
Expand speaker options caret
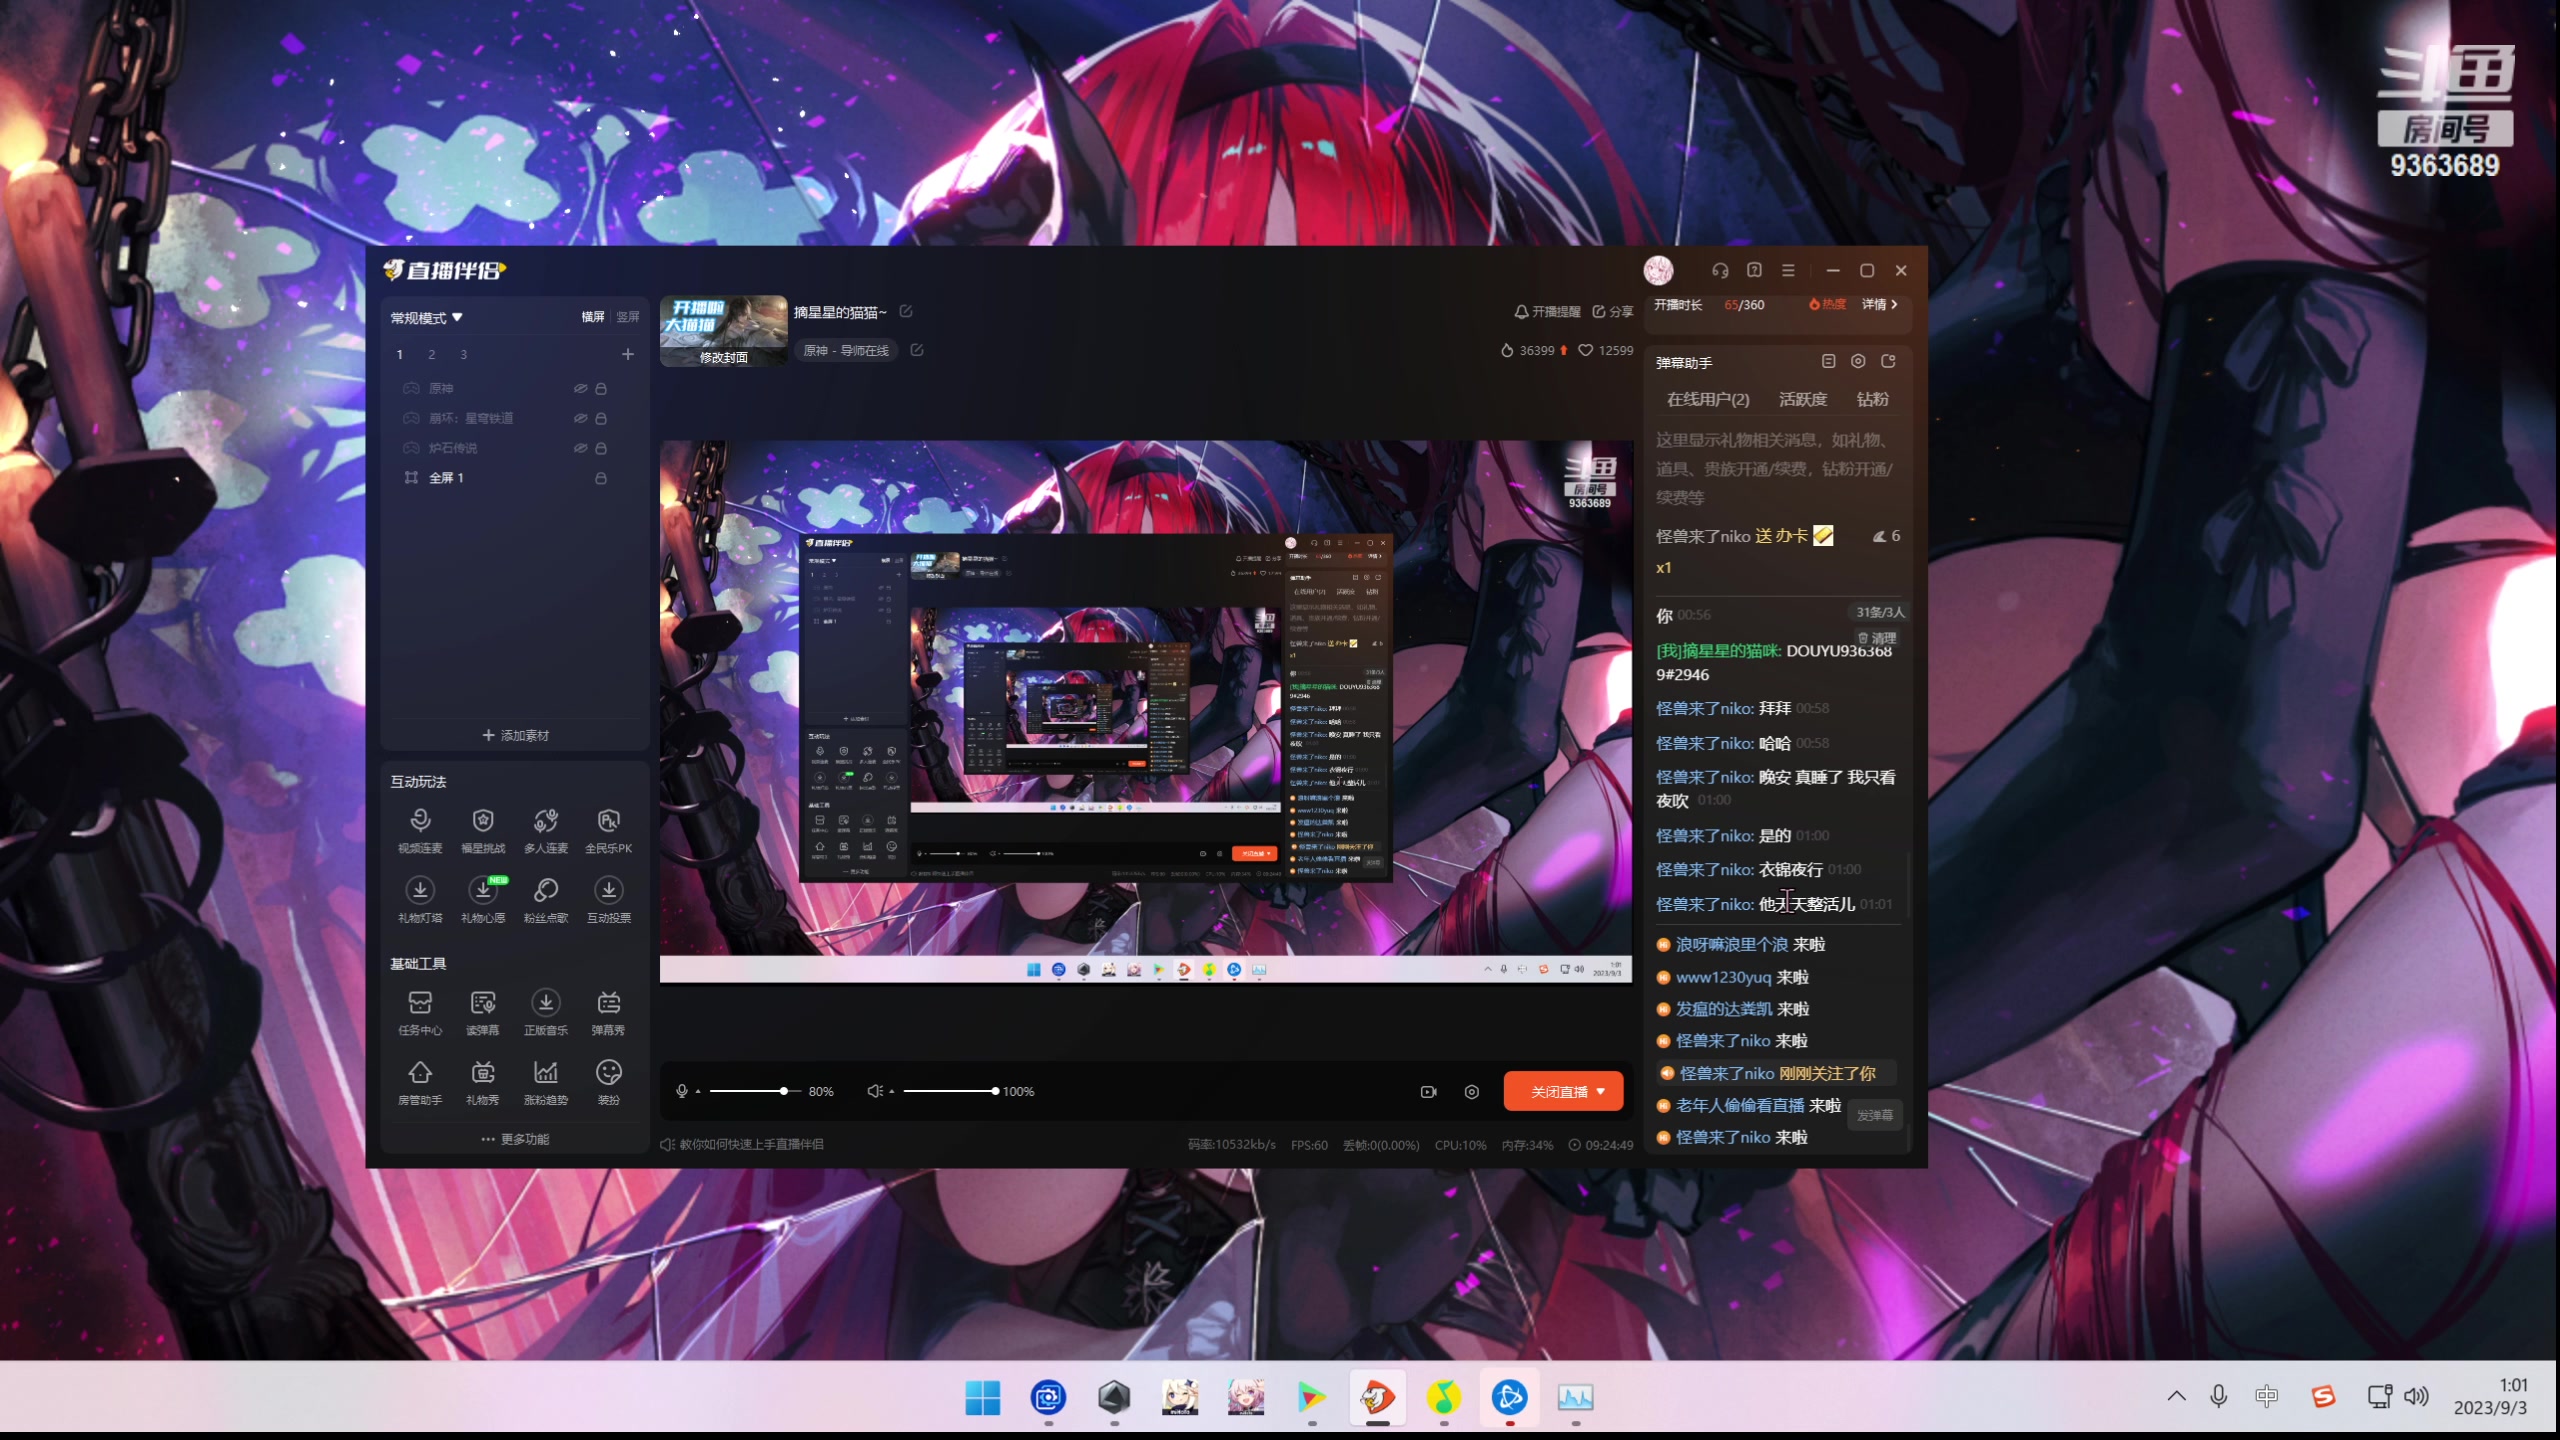[x=891, y=1091]
